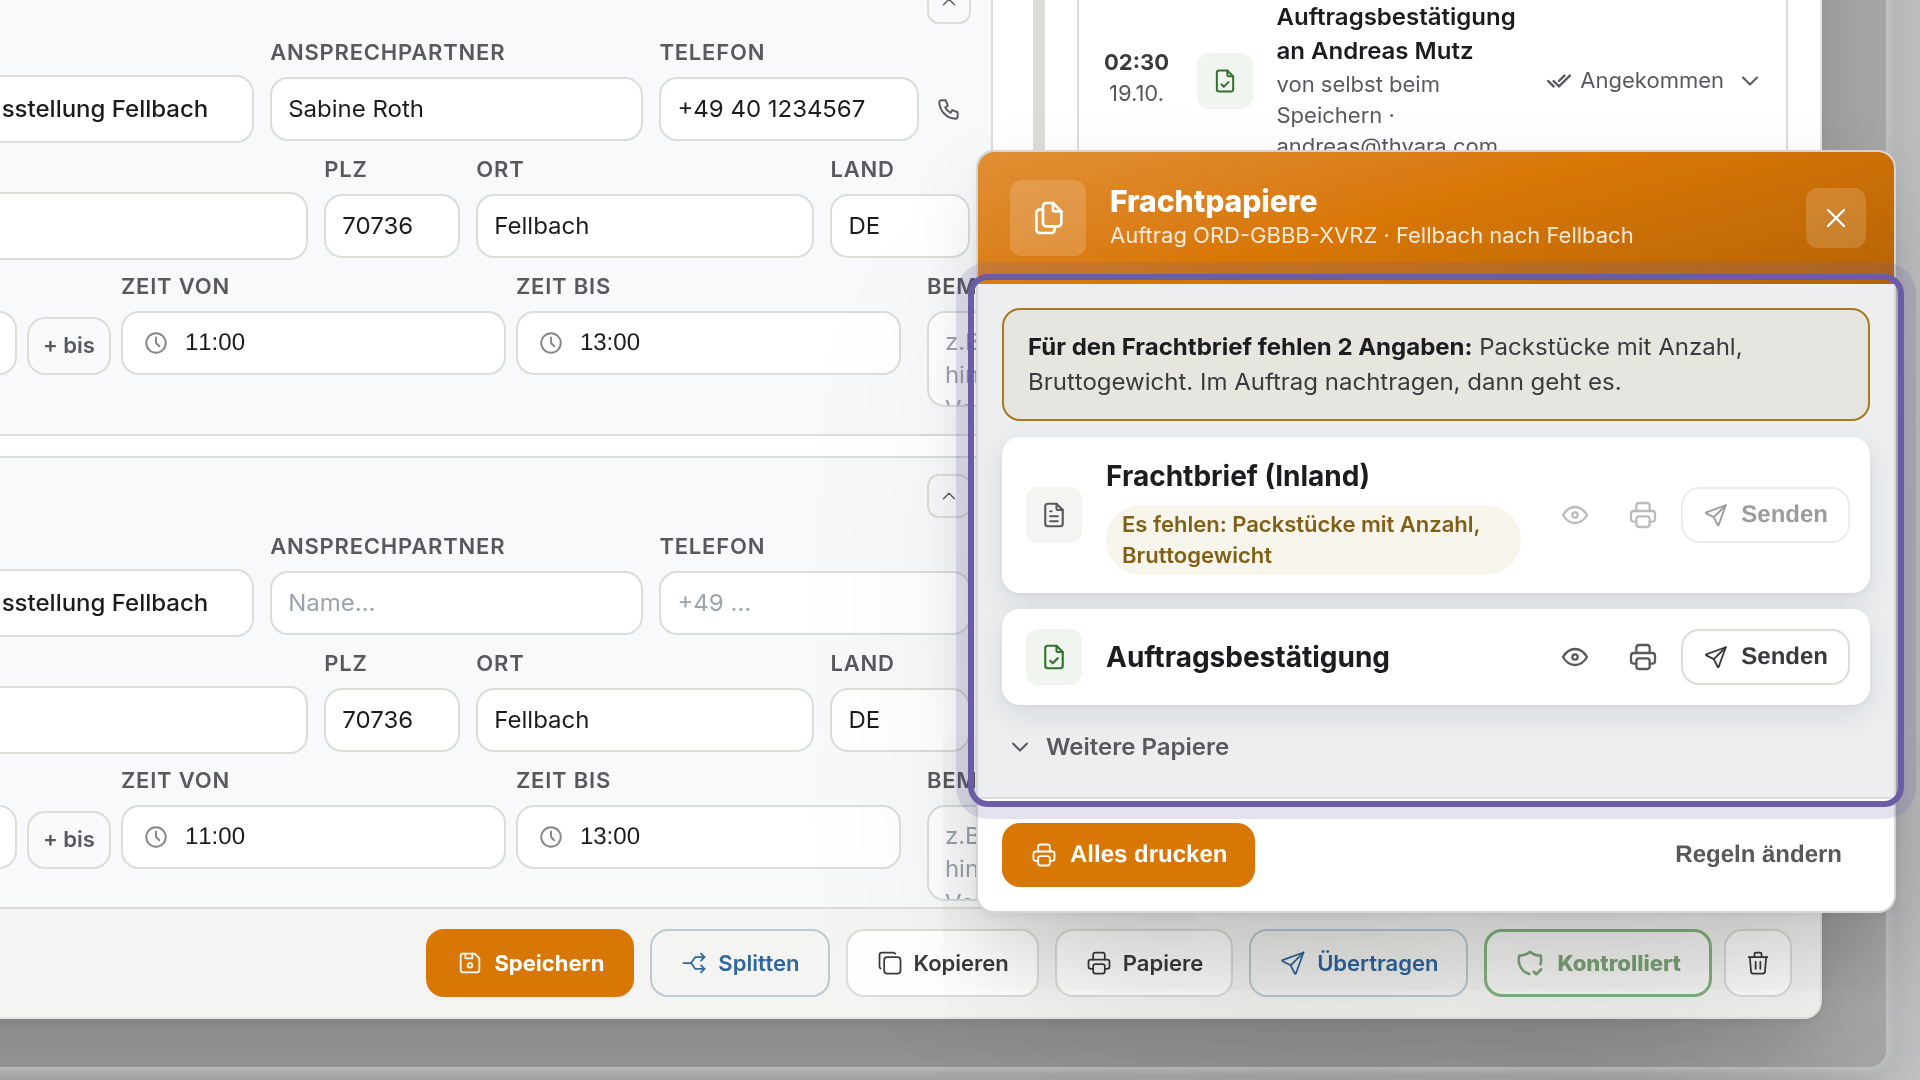Send the Frachtbrief (Inland)

[x=1765, y=515]
